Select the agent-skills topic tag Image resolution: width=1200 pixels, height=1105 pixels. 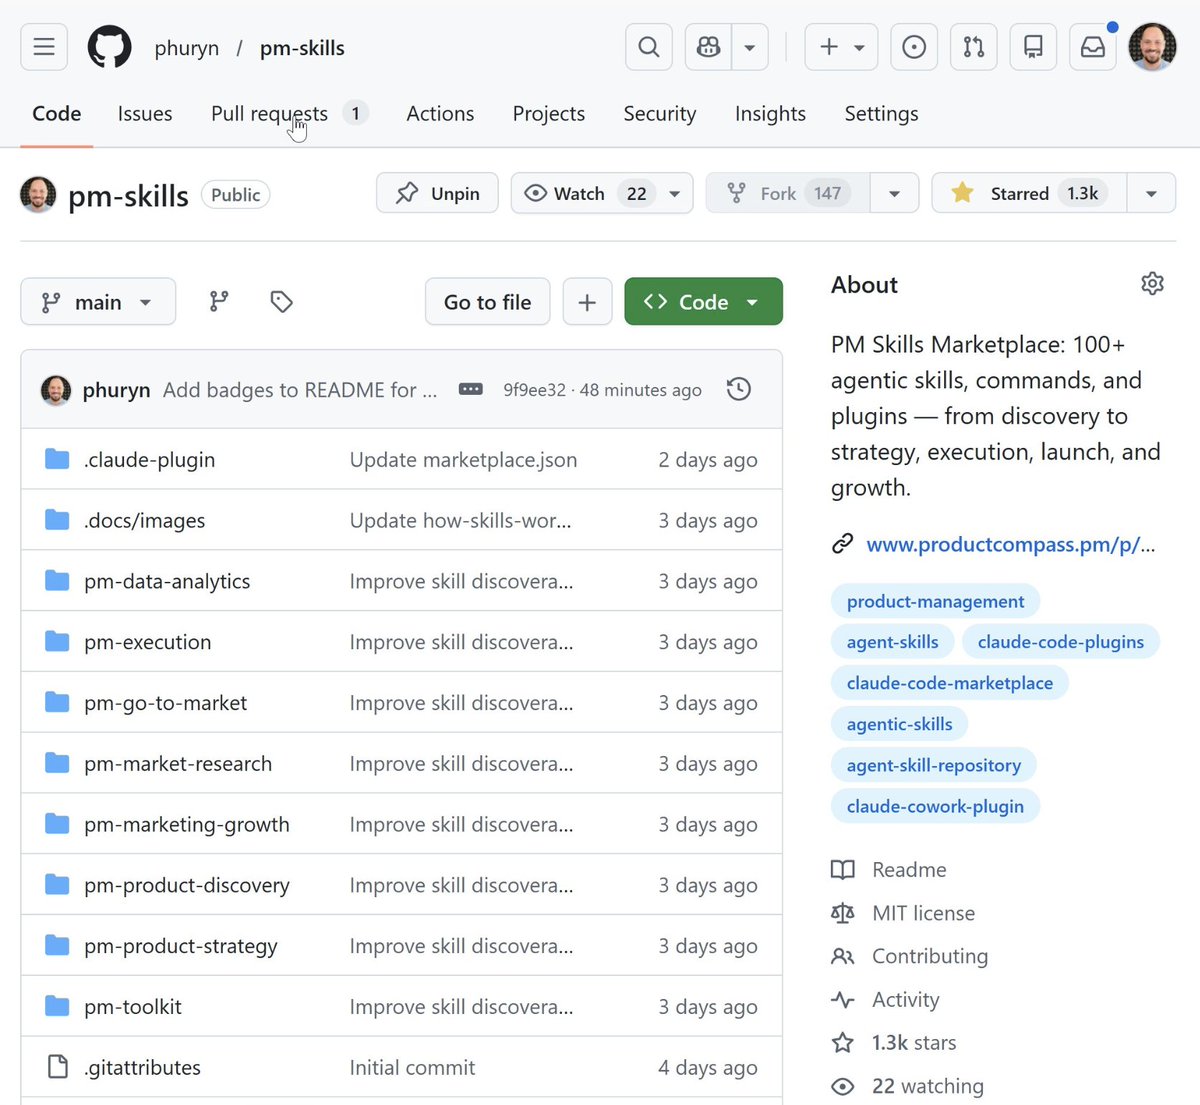893,642
